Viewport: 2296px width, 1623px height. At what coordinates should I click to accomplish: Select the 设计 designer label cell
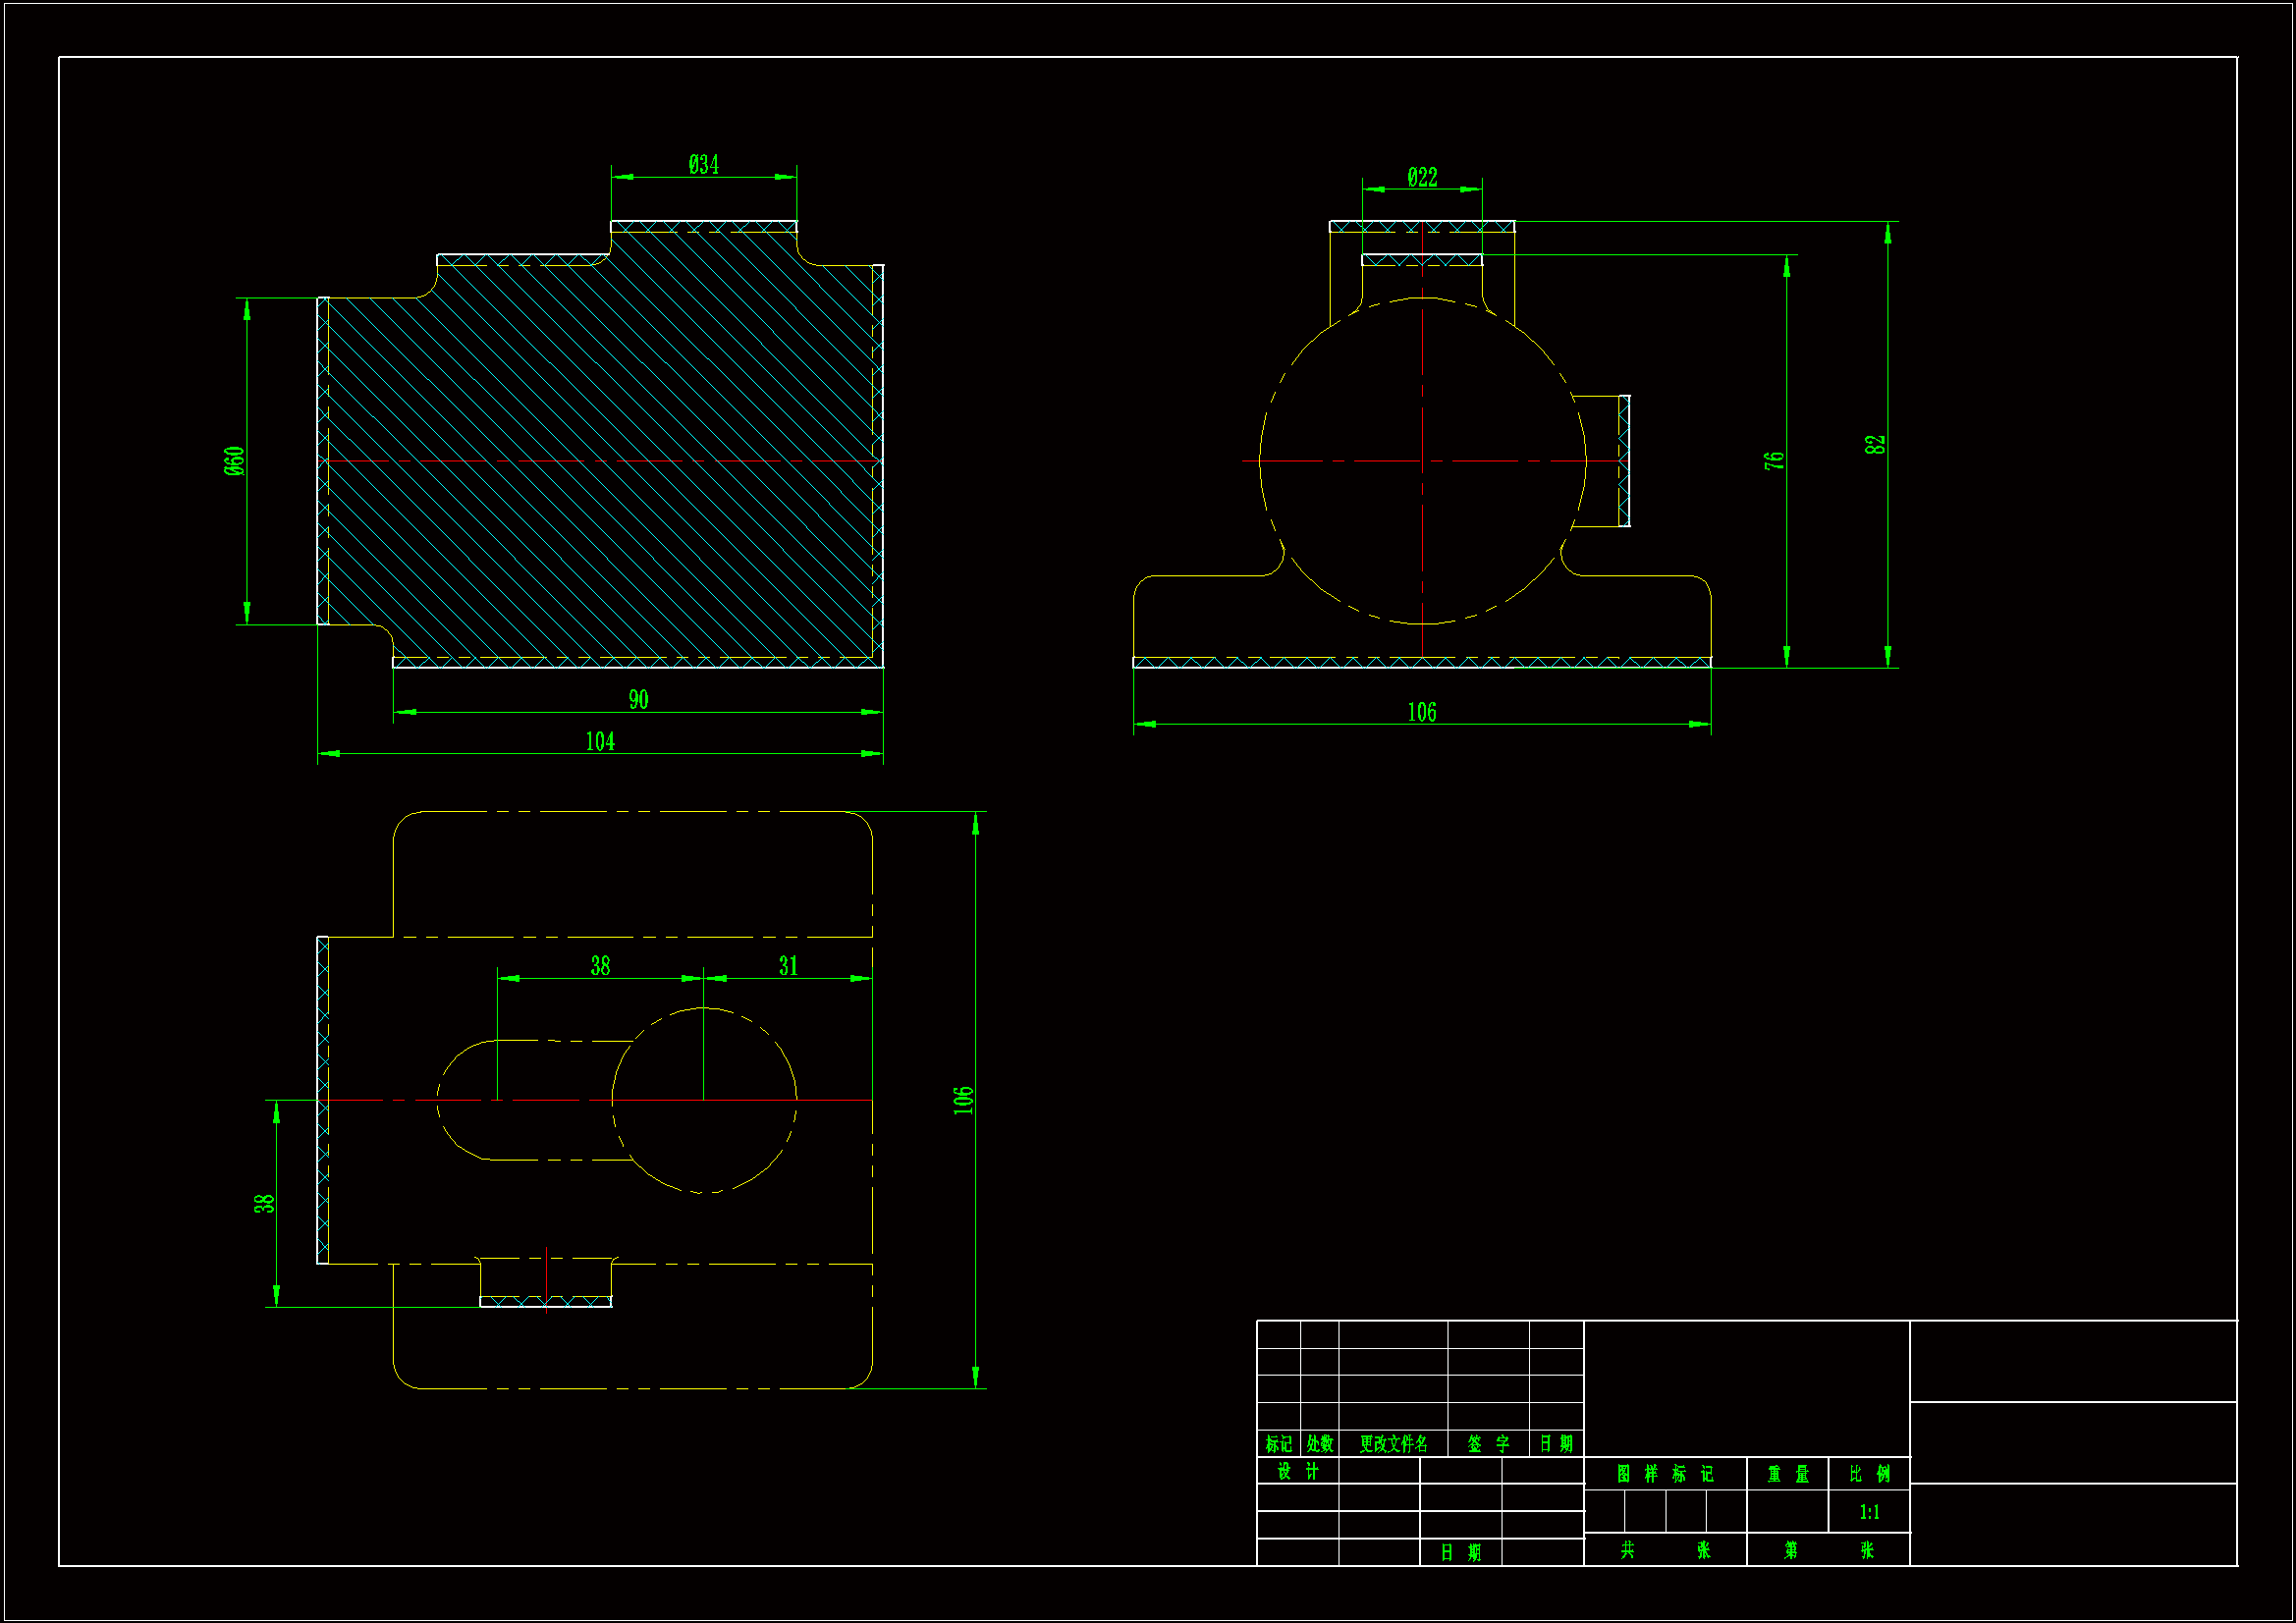coord(1297,1471)
